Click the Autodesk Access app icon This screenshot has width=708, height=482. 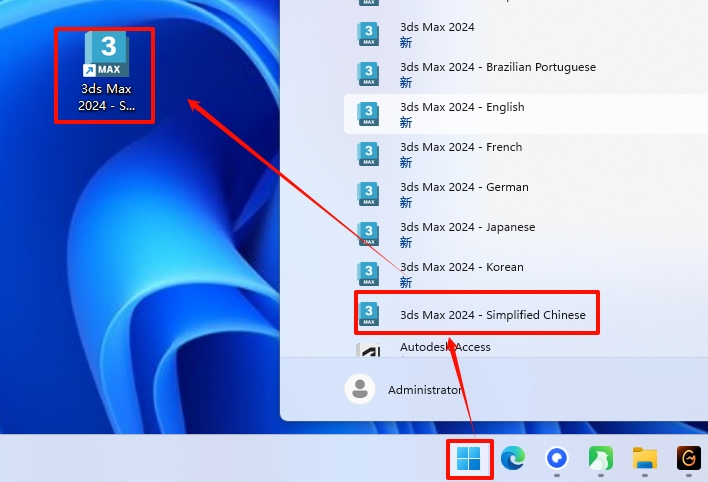[x=369, y=353]
